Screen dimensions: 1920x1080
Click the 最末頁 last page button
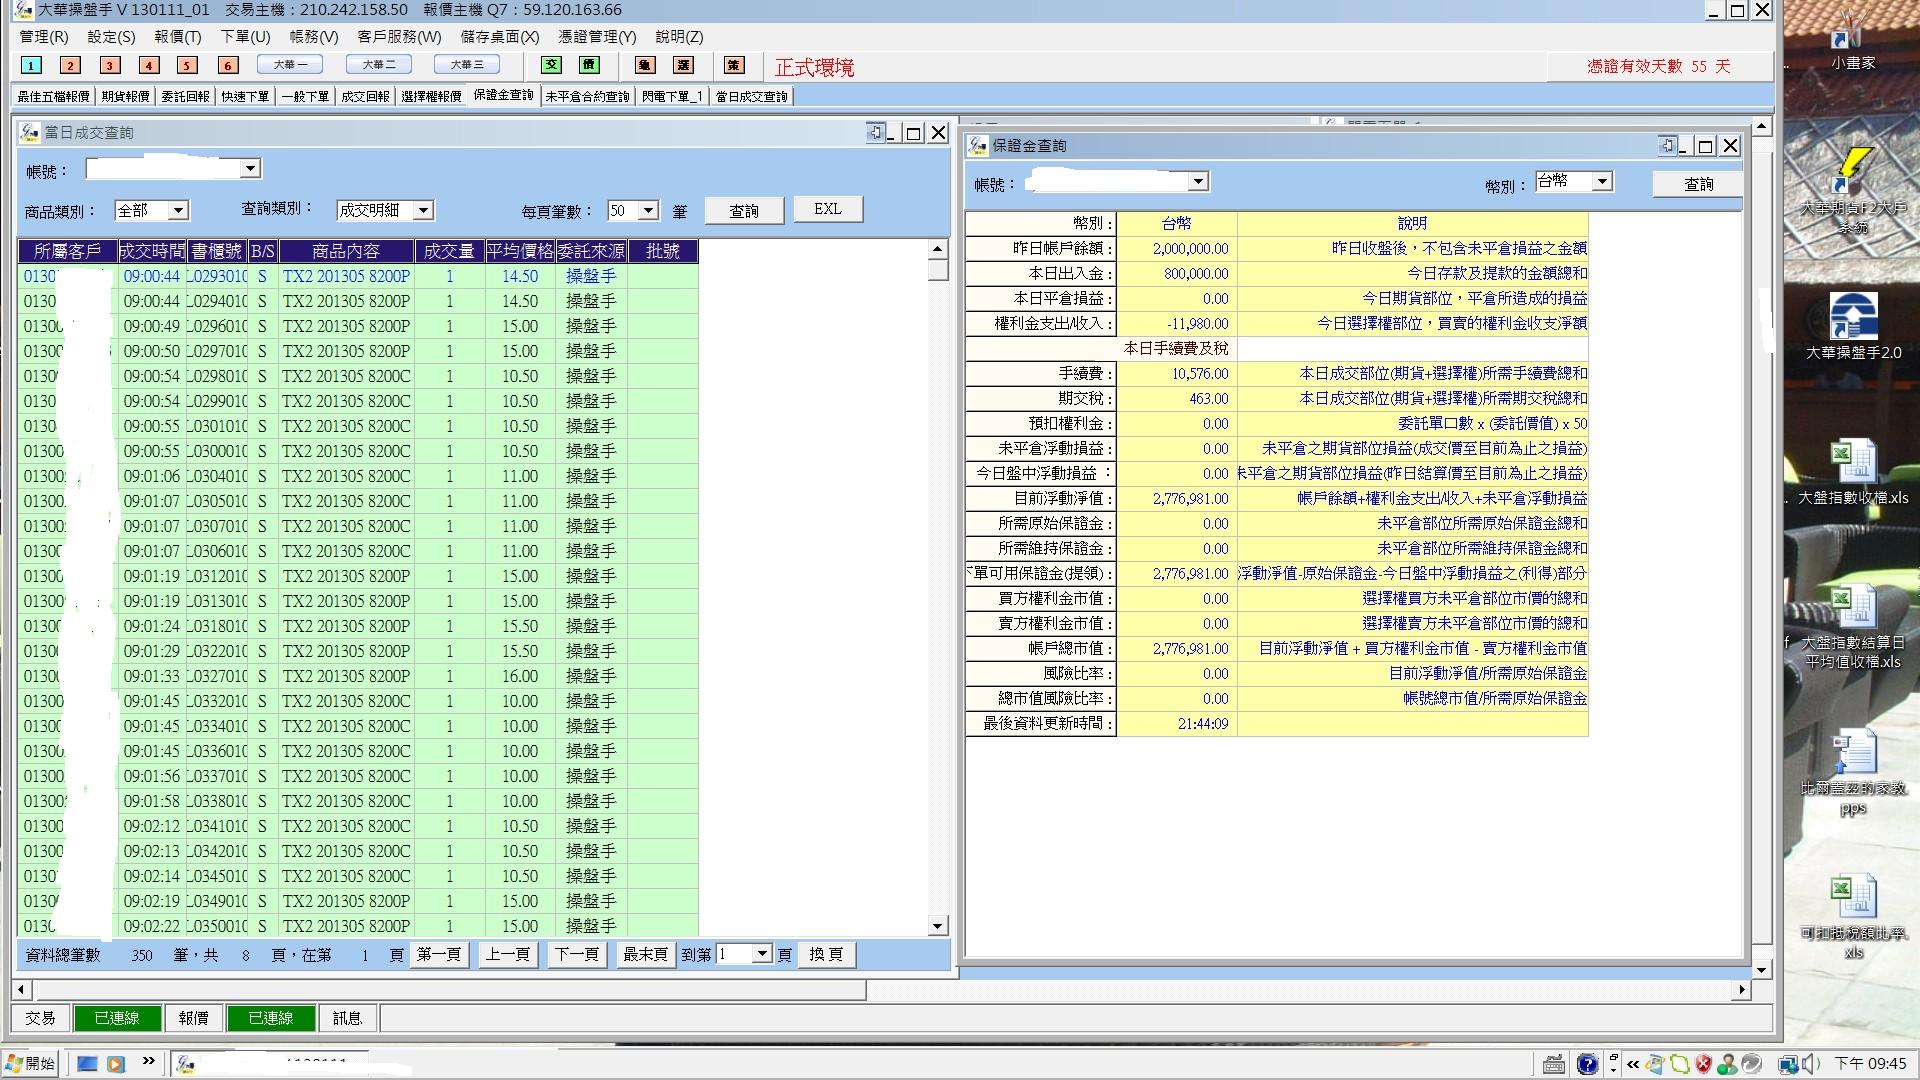pyautogui.click(x=645, y=954)
